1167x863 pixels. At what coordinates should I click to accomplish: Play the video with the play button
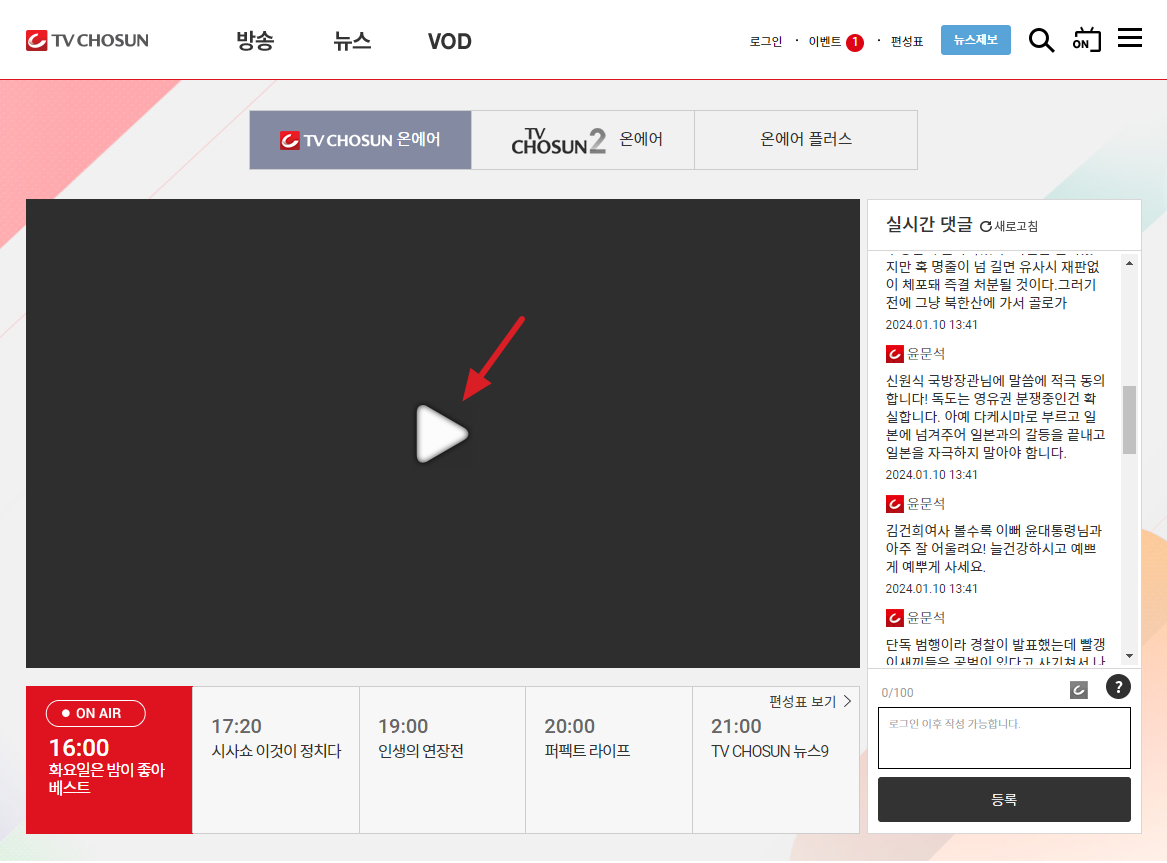(442, 434)
